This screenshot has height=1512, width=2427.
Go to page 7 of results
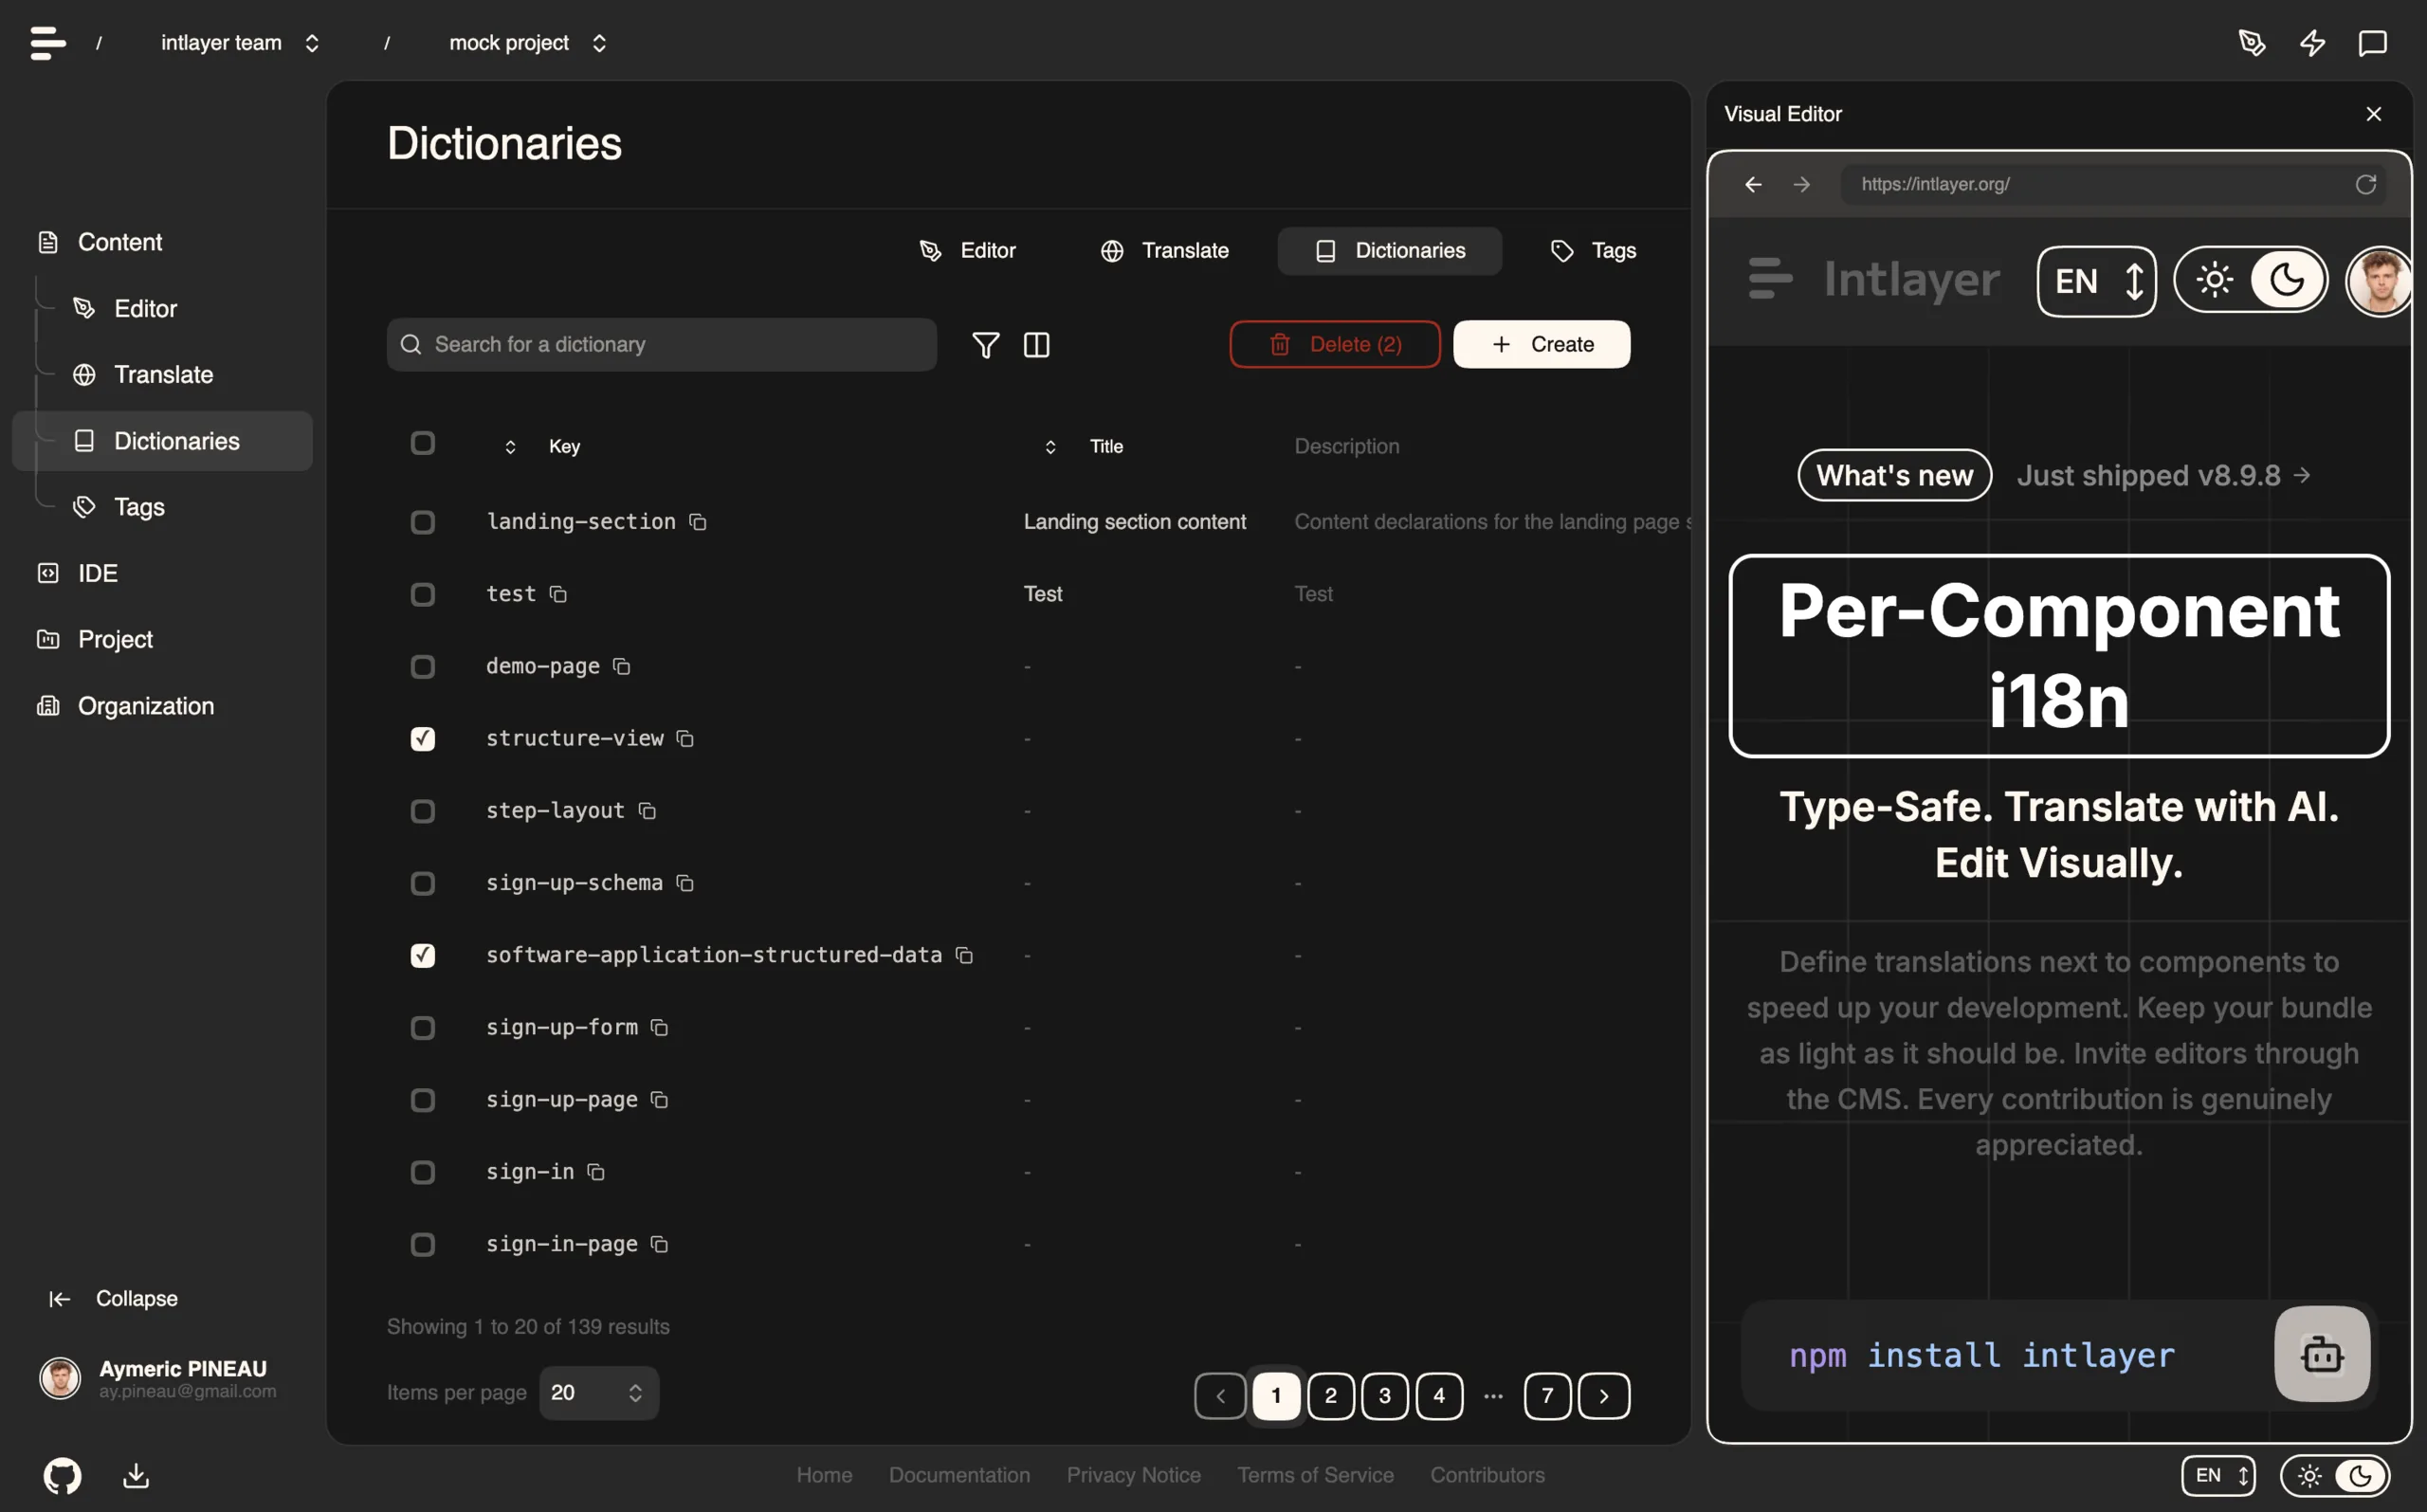[1547, 1396]
